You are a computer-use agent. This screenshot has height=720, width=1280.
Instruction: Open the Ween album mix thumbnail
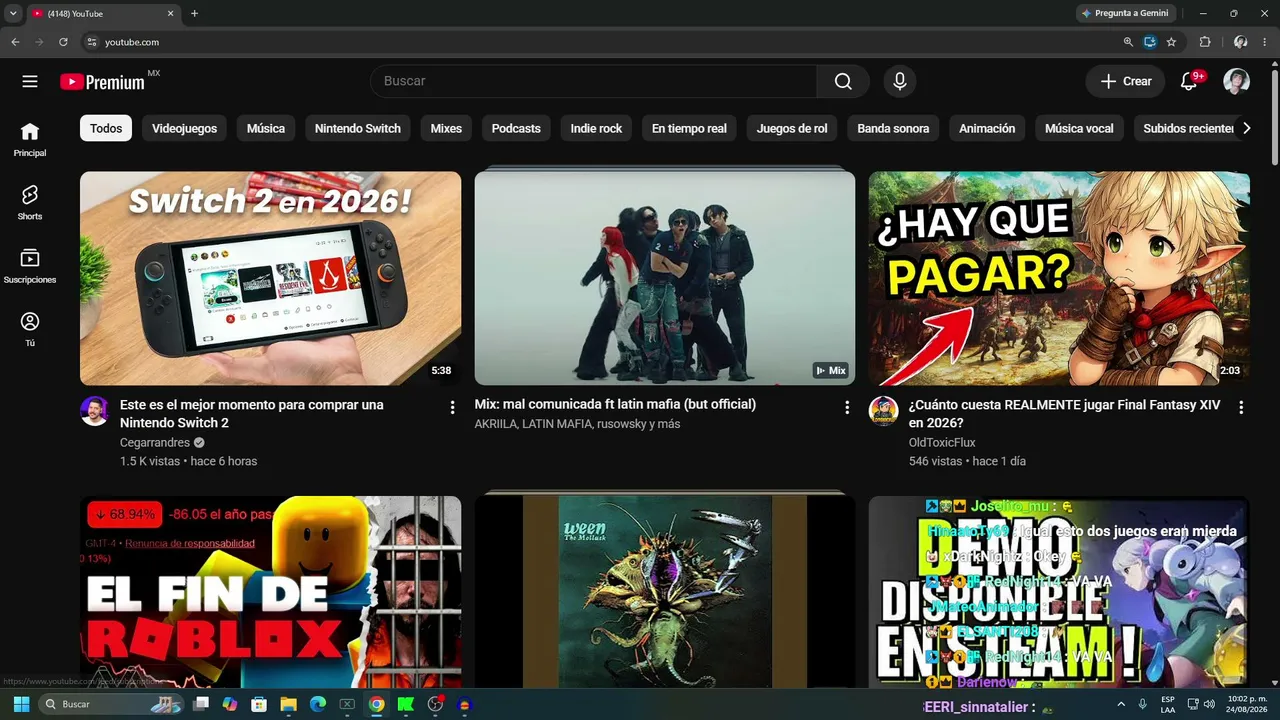click(x=665, y=591)
